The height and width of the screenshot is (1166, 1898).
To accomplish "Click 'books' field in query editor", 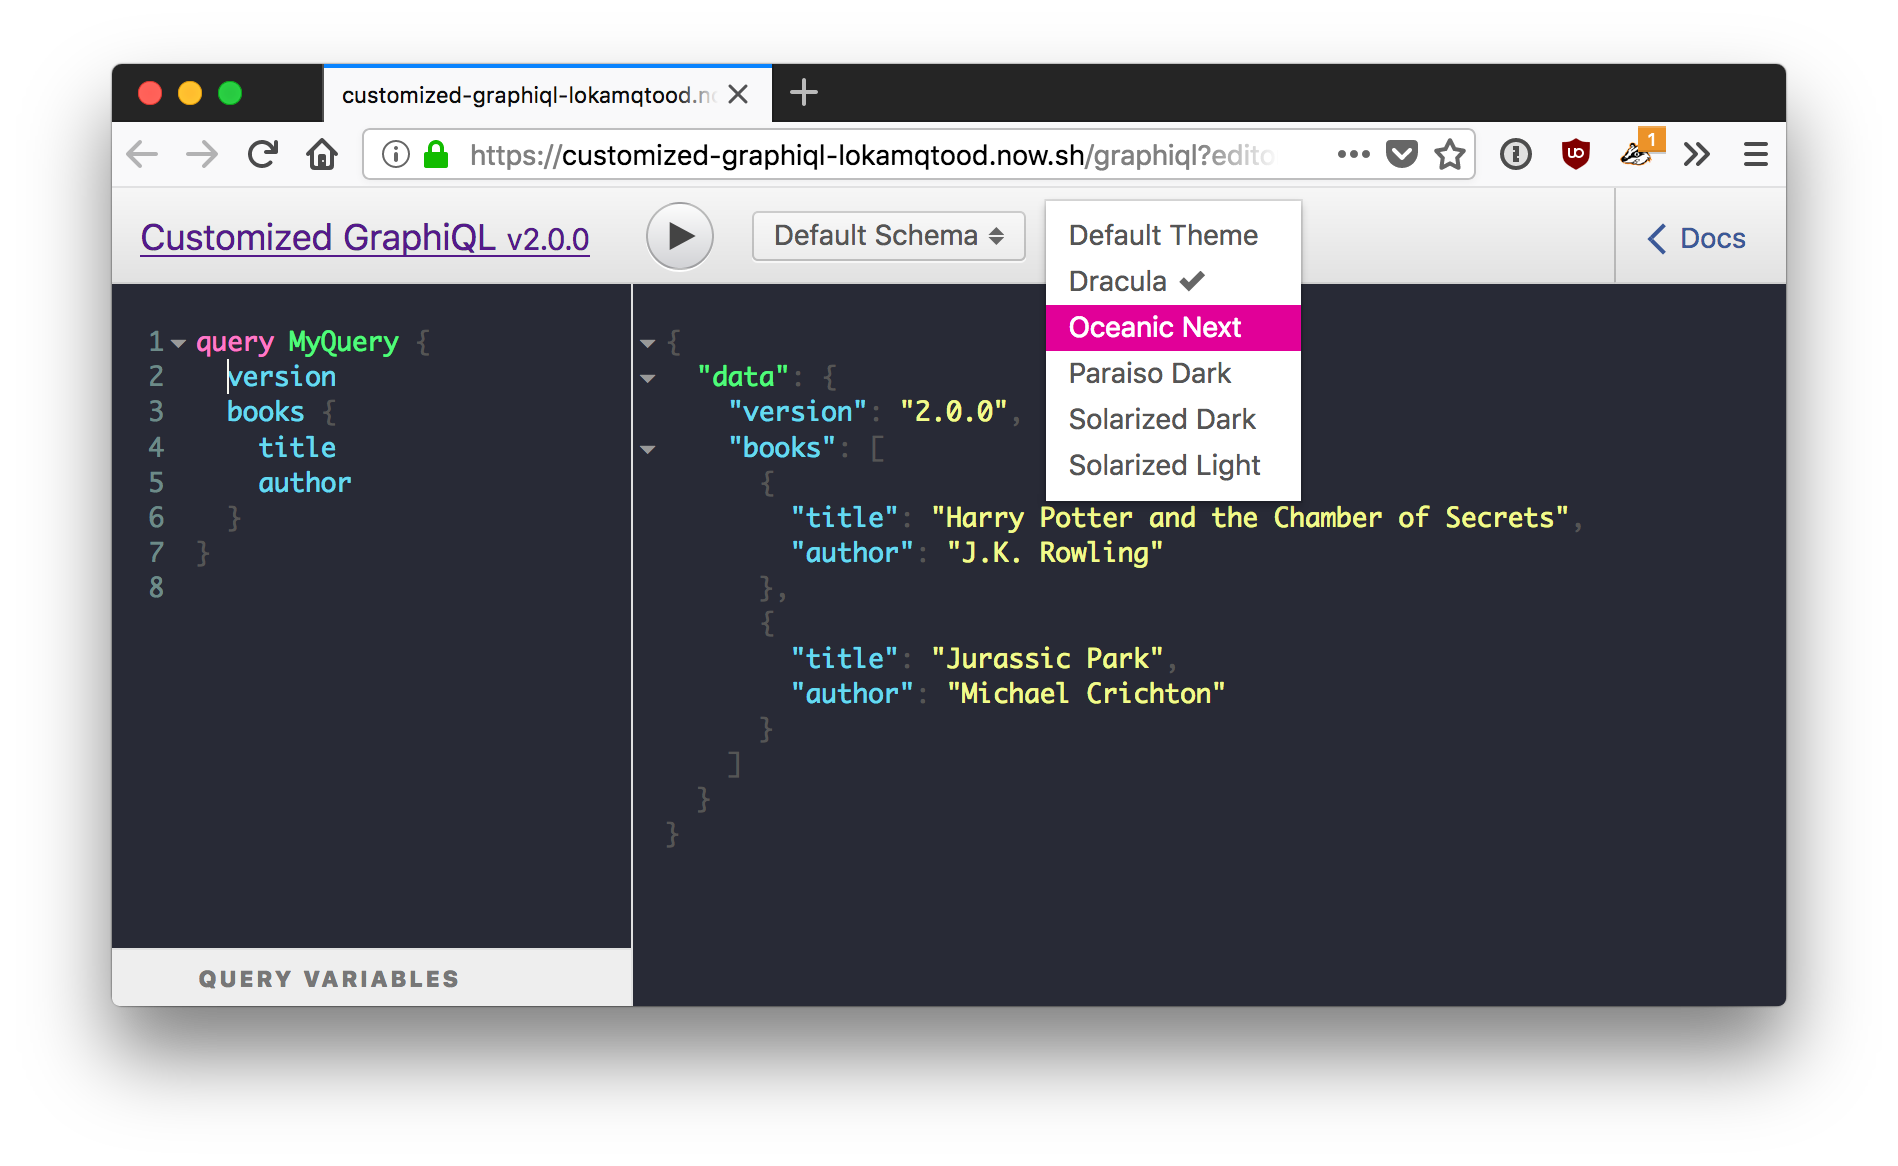I will pyautogui.click(x=265, y=412).
